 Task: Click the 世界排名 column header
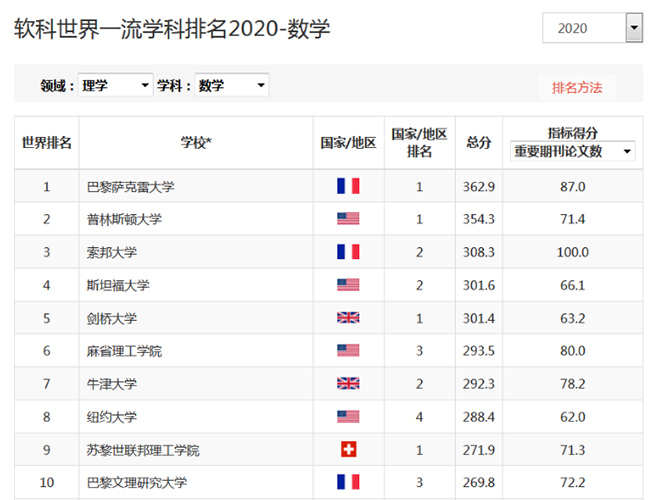[46, 142]
